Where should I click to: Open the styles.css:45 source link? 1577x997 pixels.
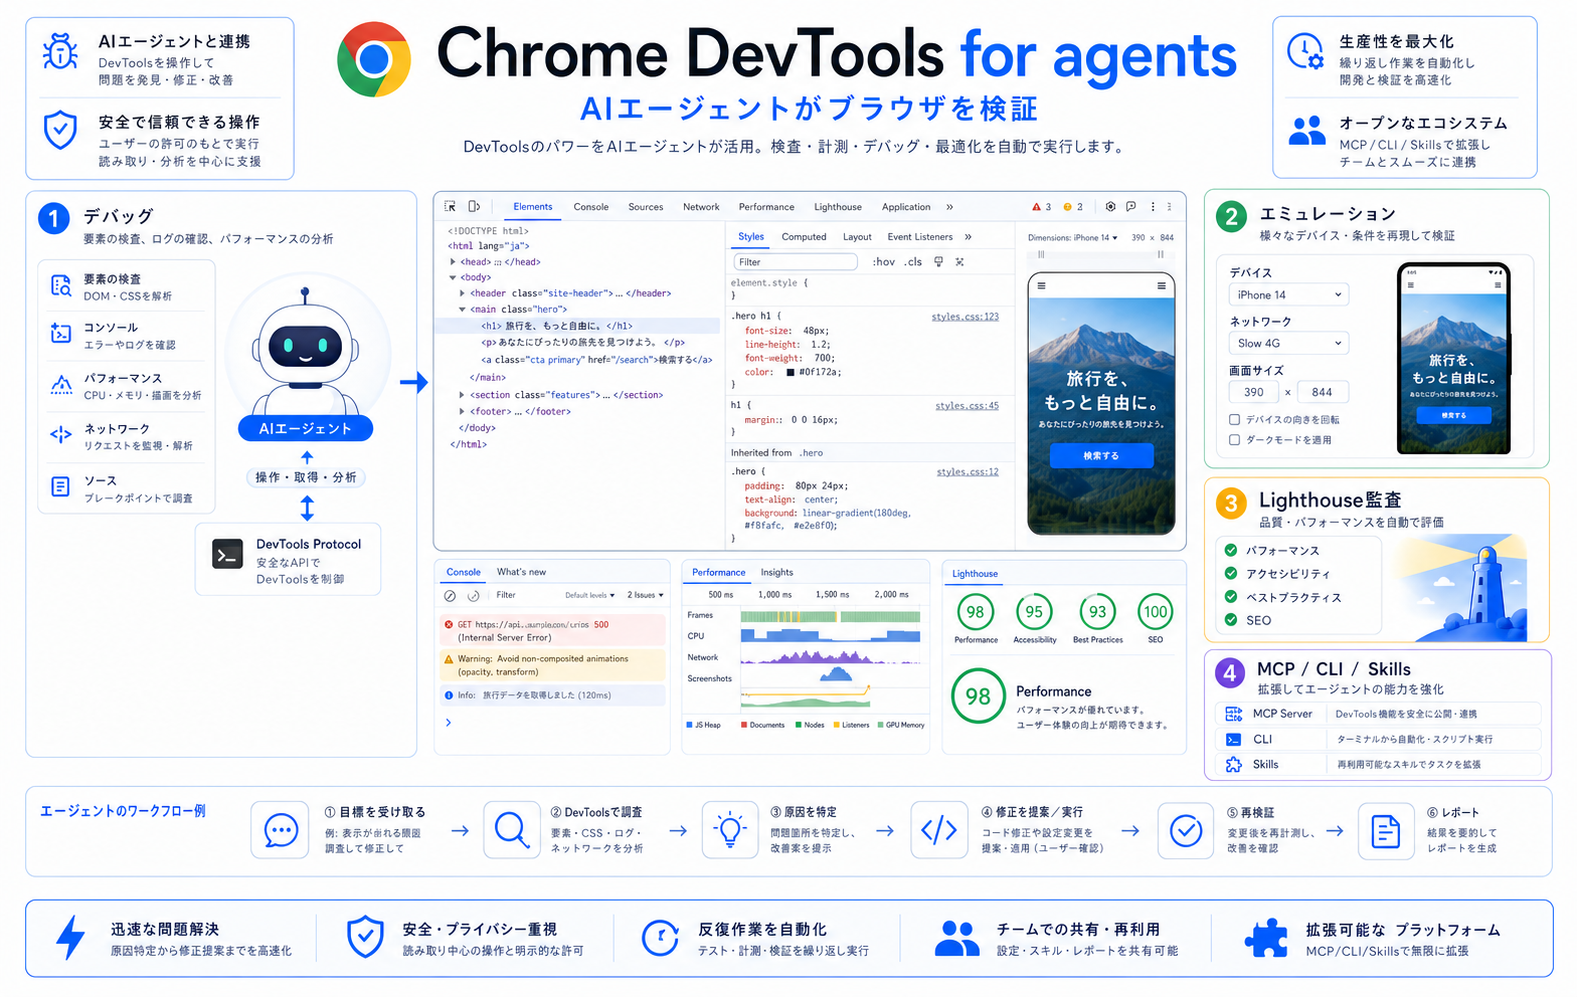[x=967, y=406]
